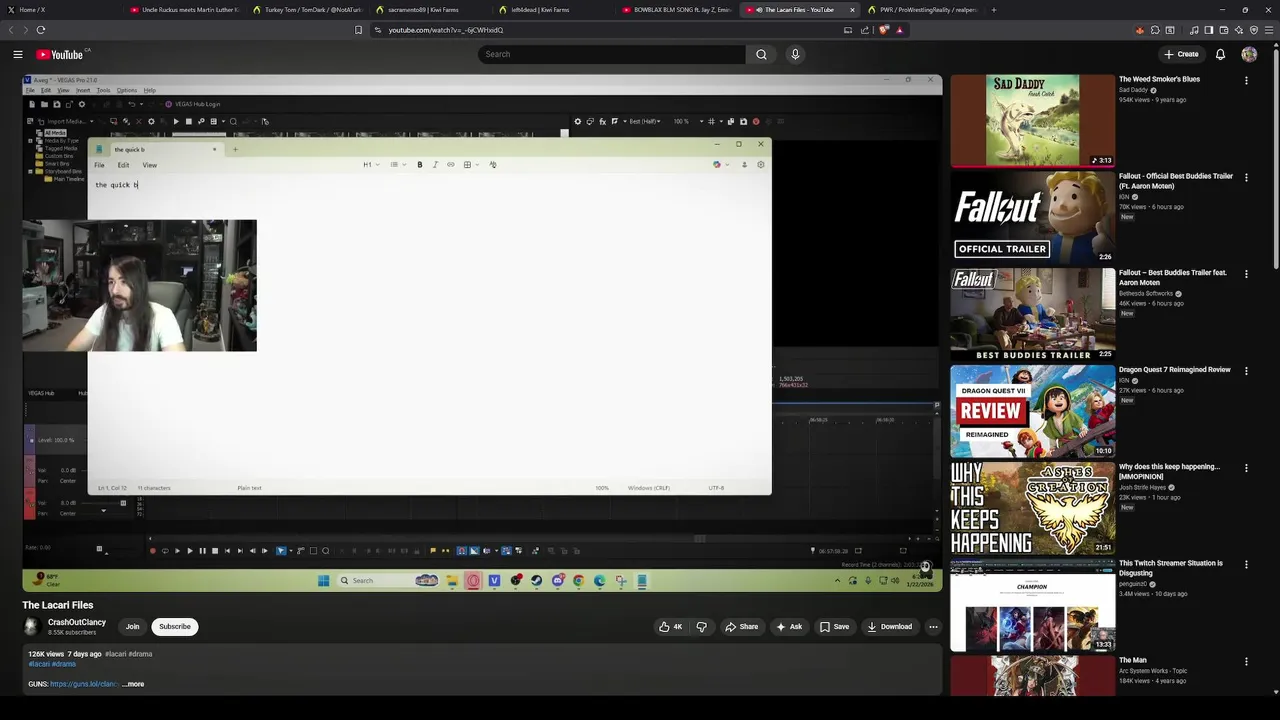Click the Ask button

coord(788,627)
